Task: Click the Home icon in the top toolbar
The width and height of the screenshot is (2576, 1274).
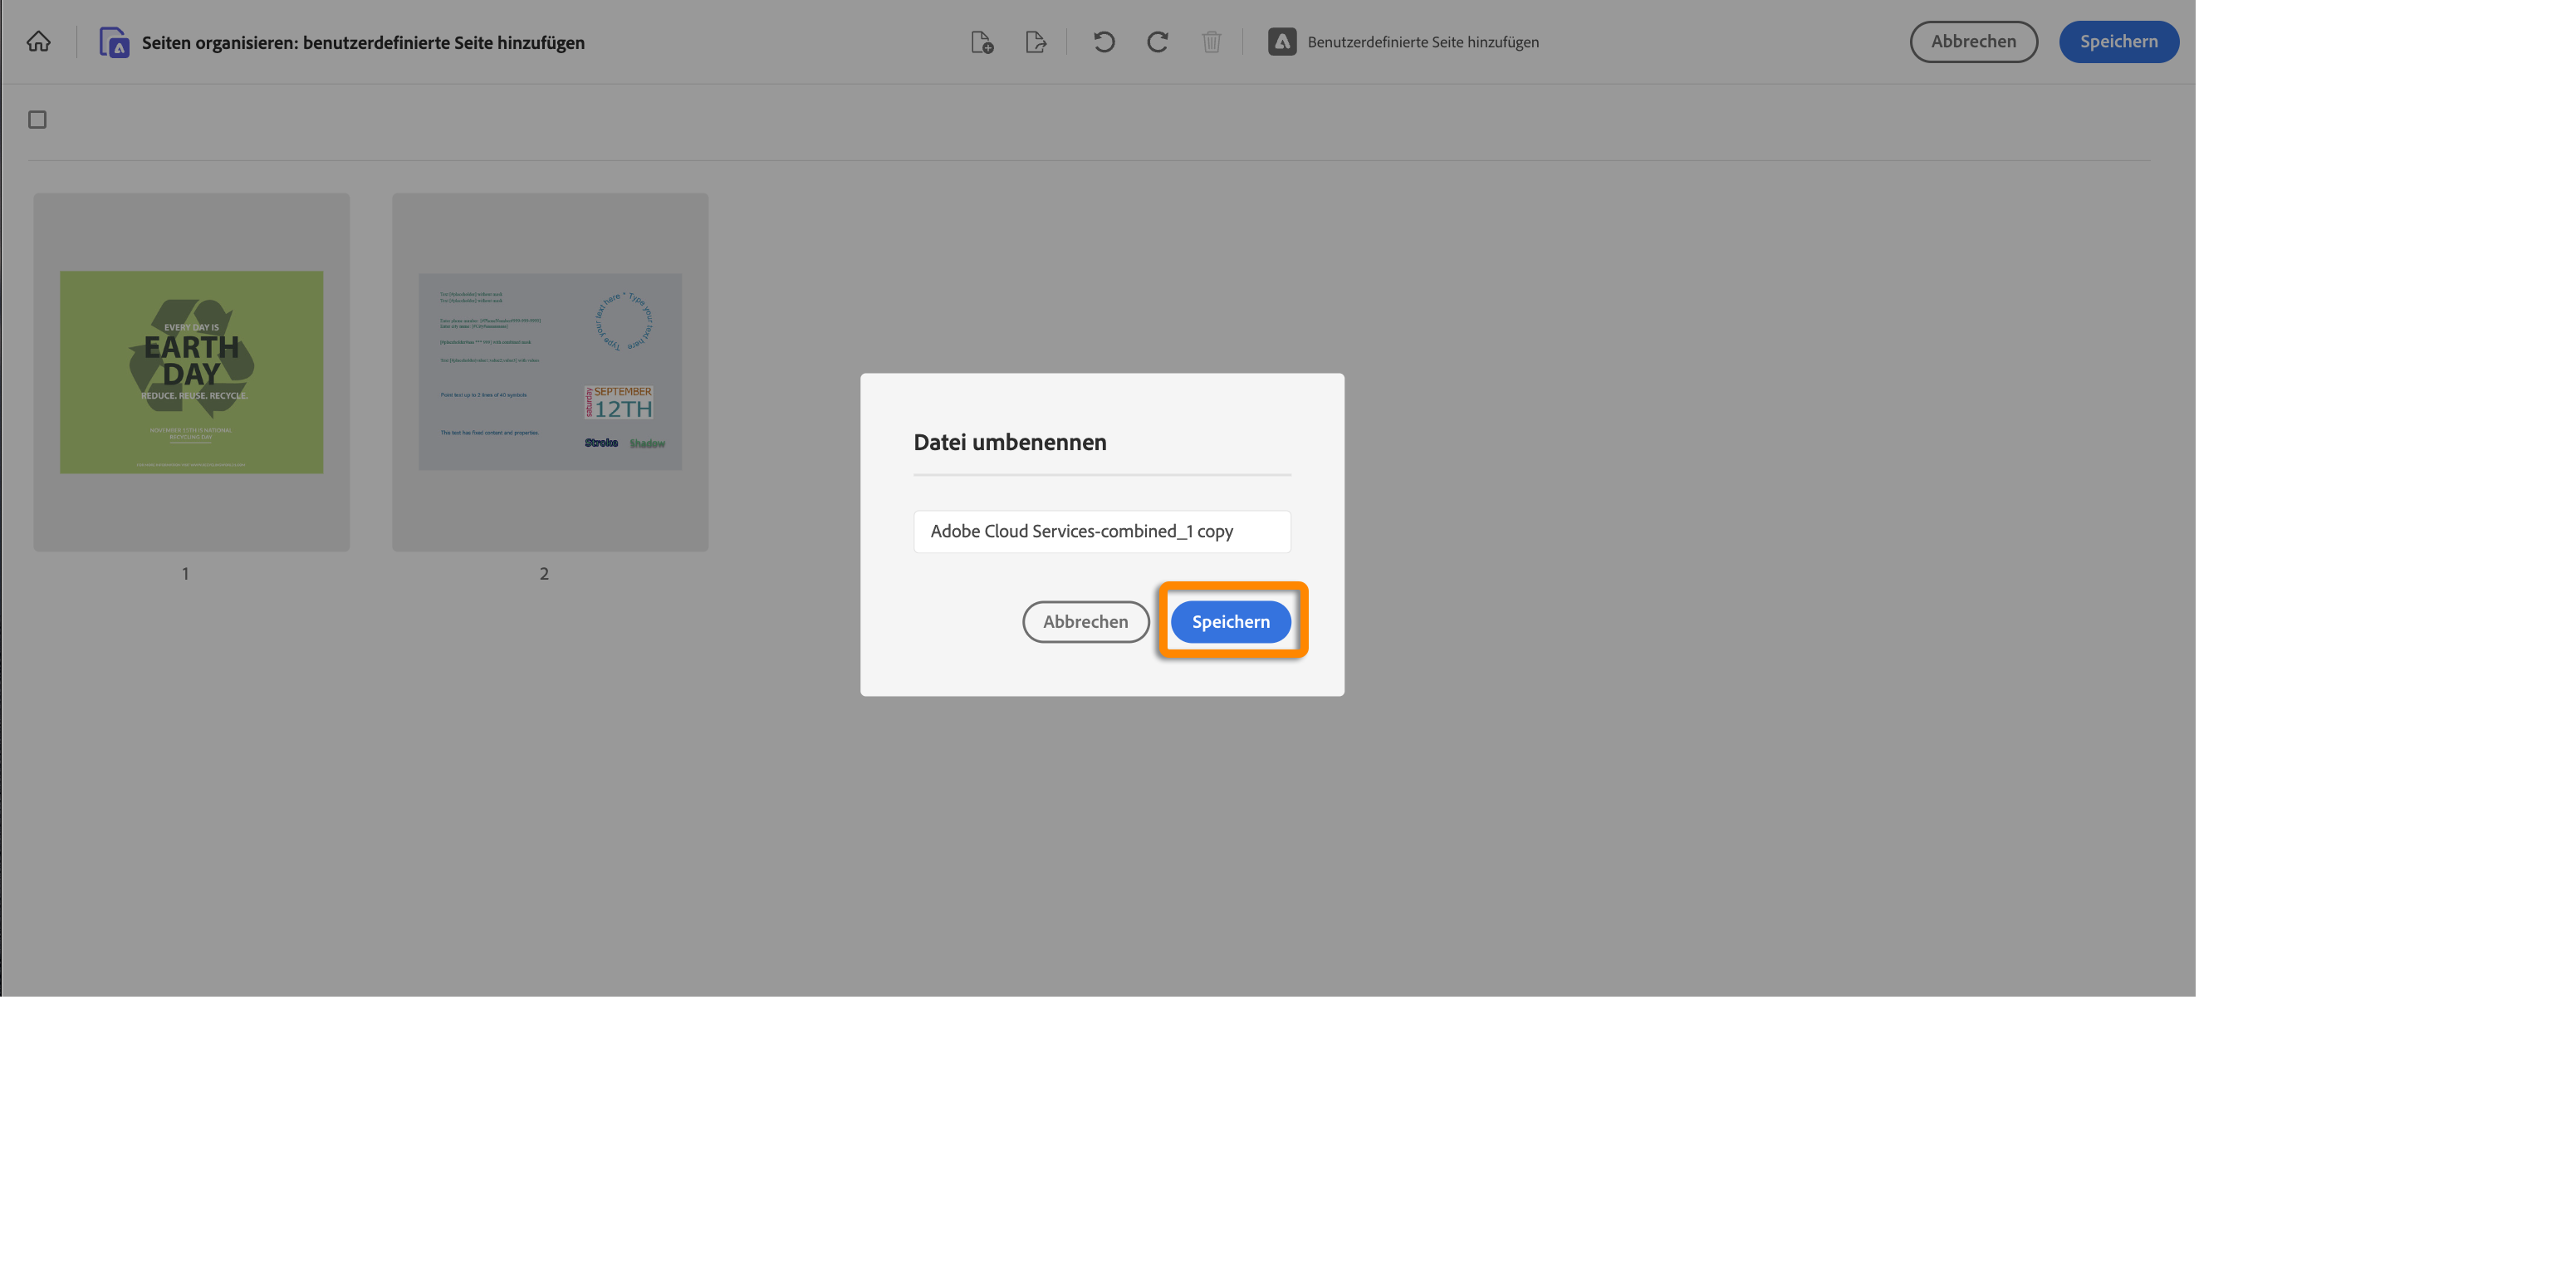Action: [x=38, y=41]
